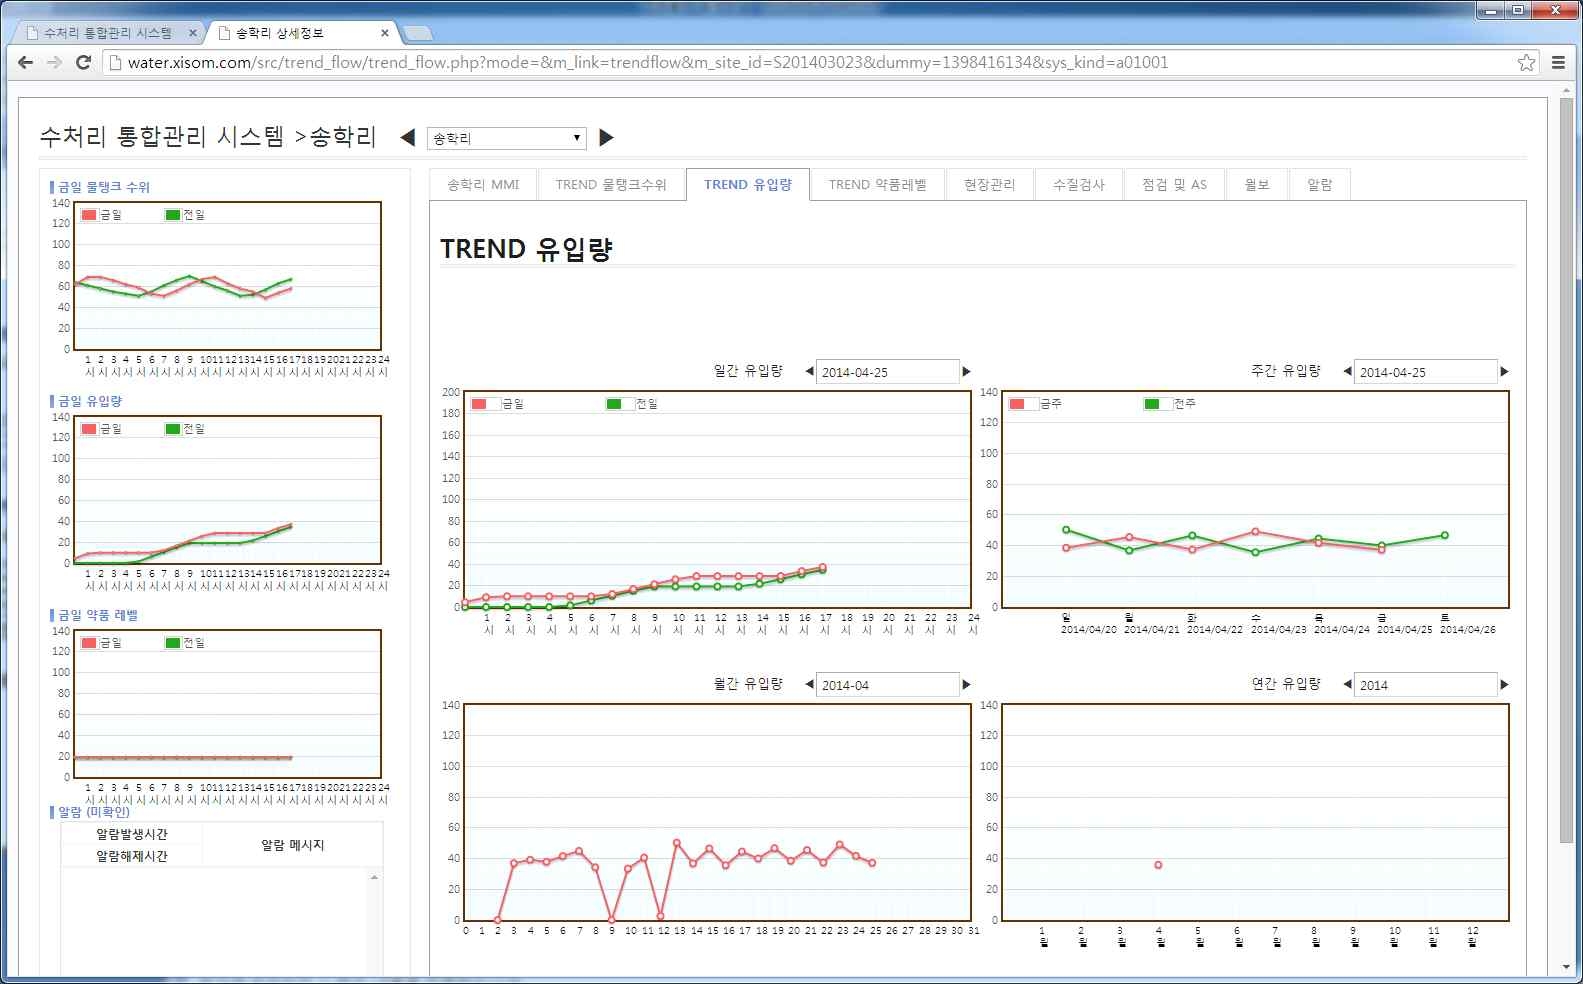
Task: Click green 전일 swatch in daily inflow chart
Action: coord(614,404)
